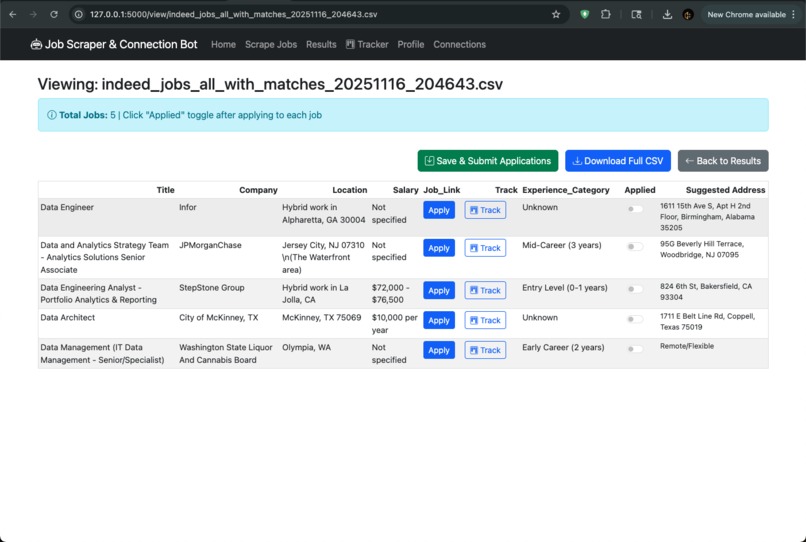The height and width of the screenshot is (542, 806).
Task: View site information icon in address bar
Action: click(79, 14)
